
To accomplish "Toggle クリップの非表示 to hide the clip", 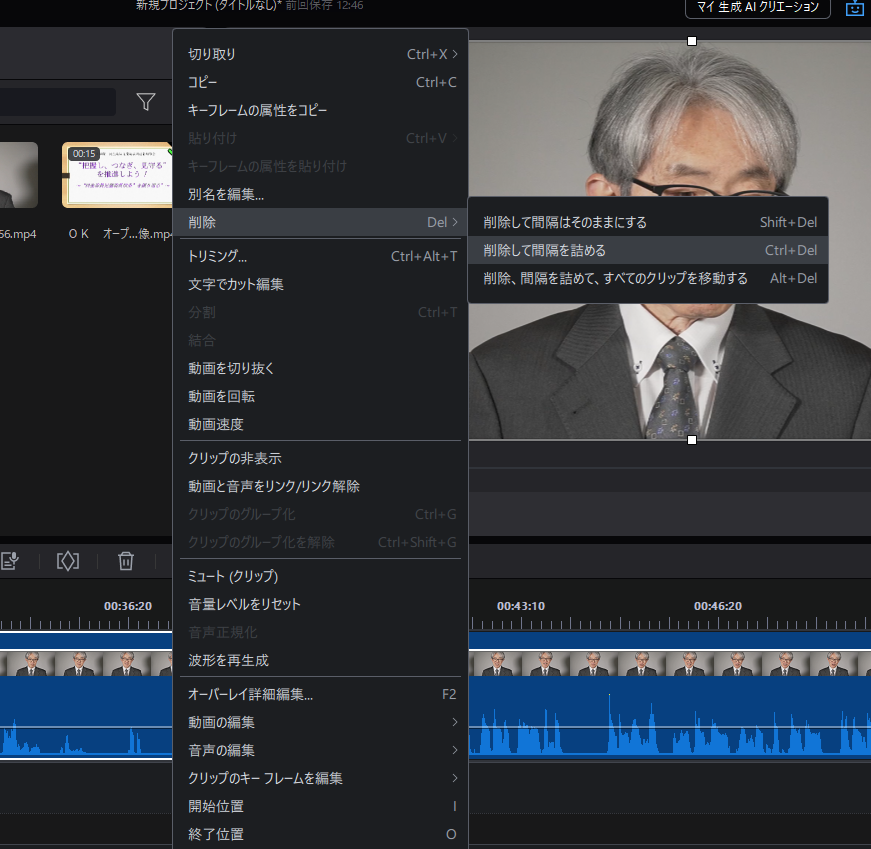I will click(x=235, y=458).
